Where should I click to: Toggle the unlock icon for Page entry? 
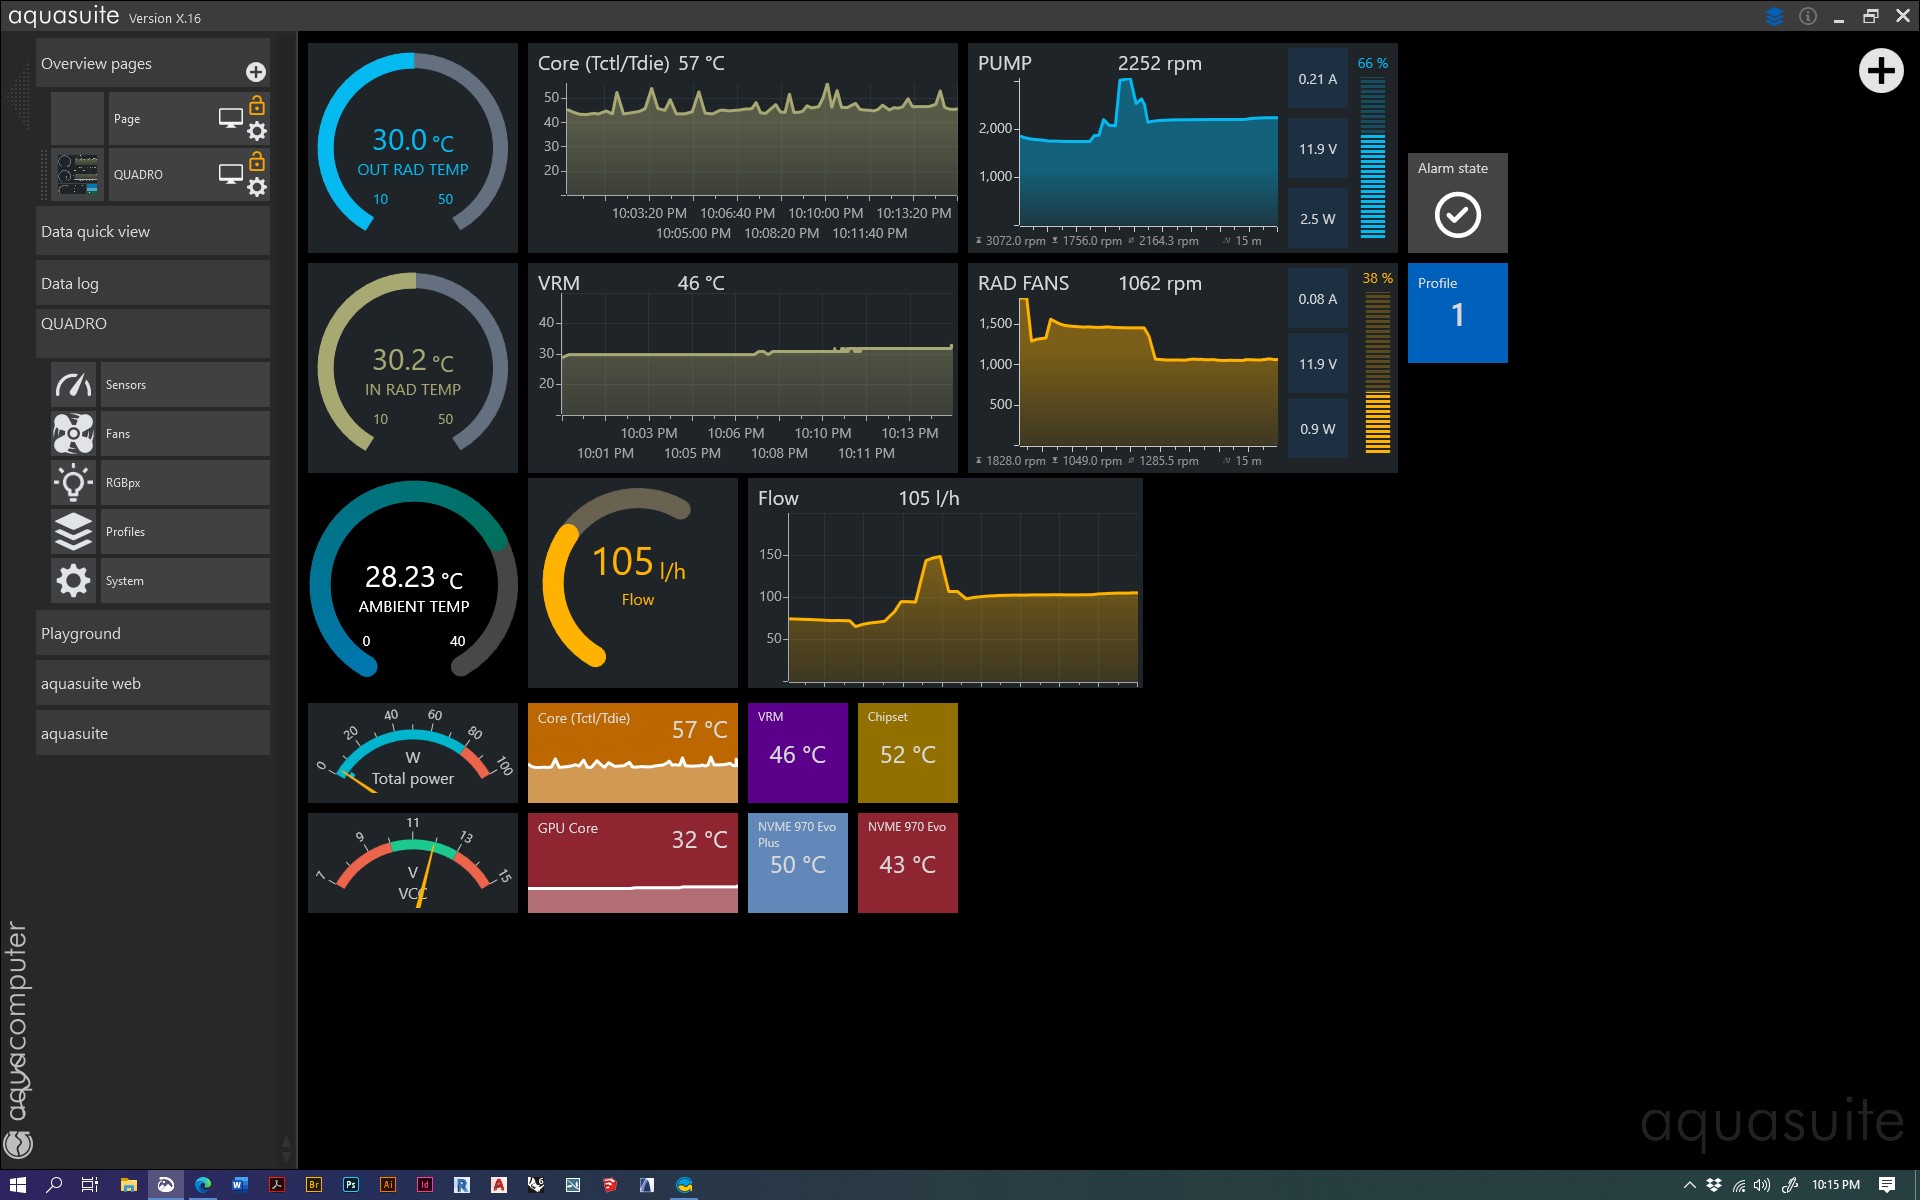tap(257, 105)
